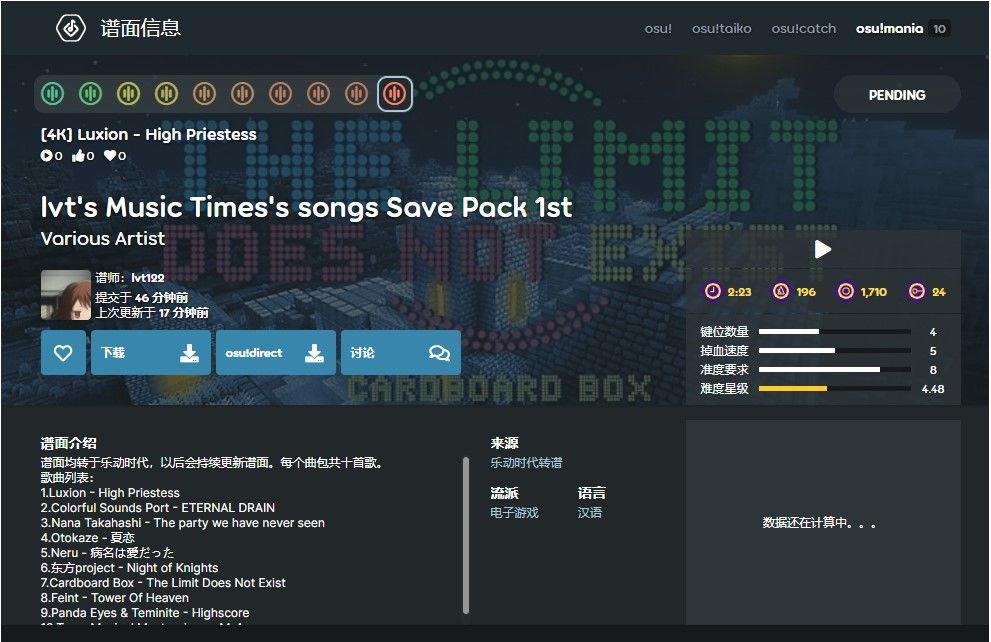Play the beatmap audio preview
The width and height of the screenshot is (991, 642).
coord(822,250)
